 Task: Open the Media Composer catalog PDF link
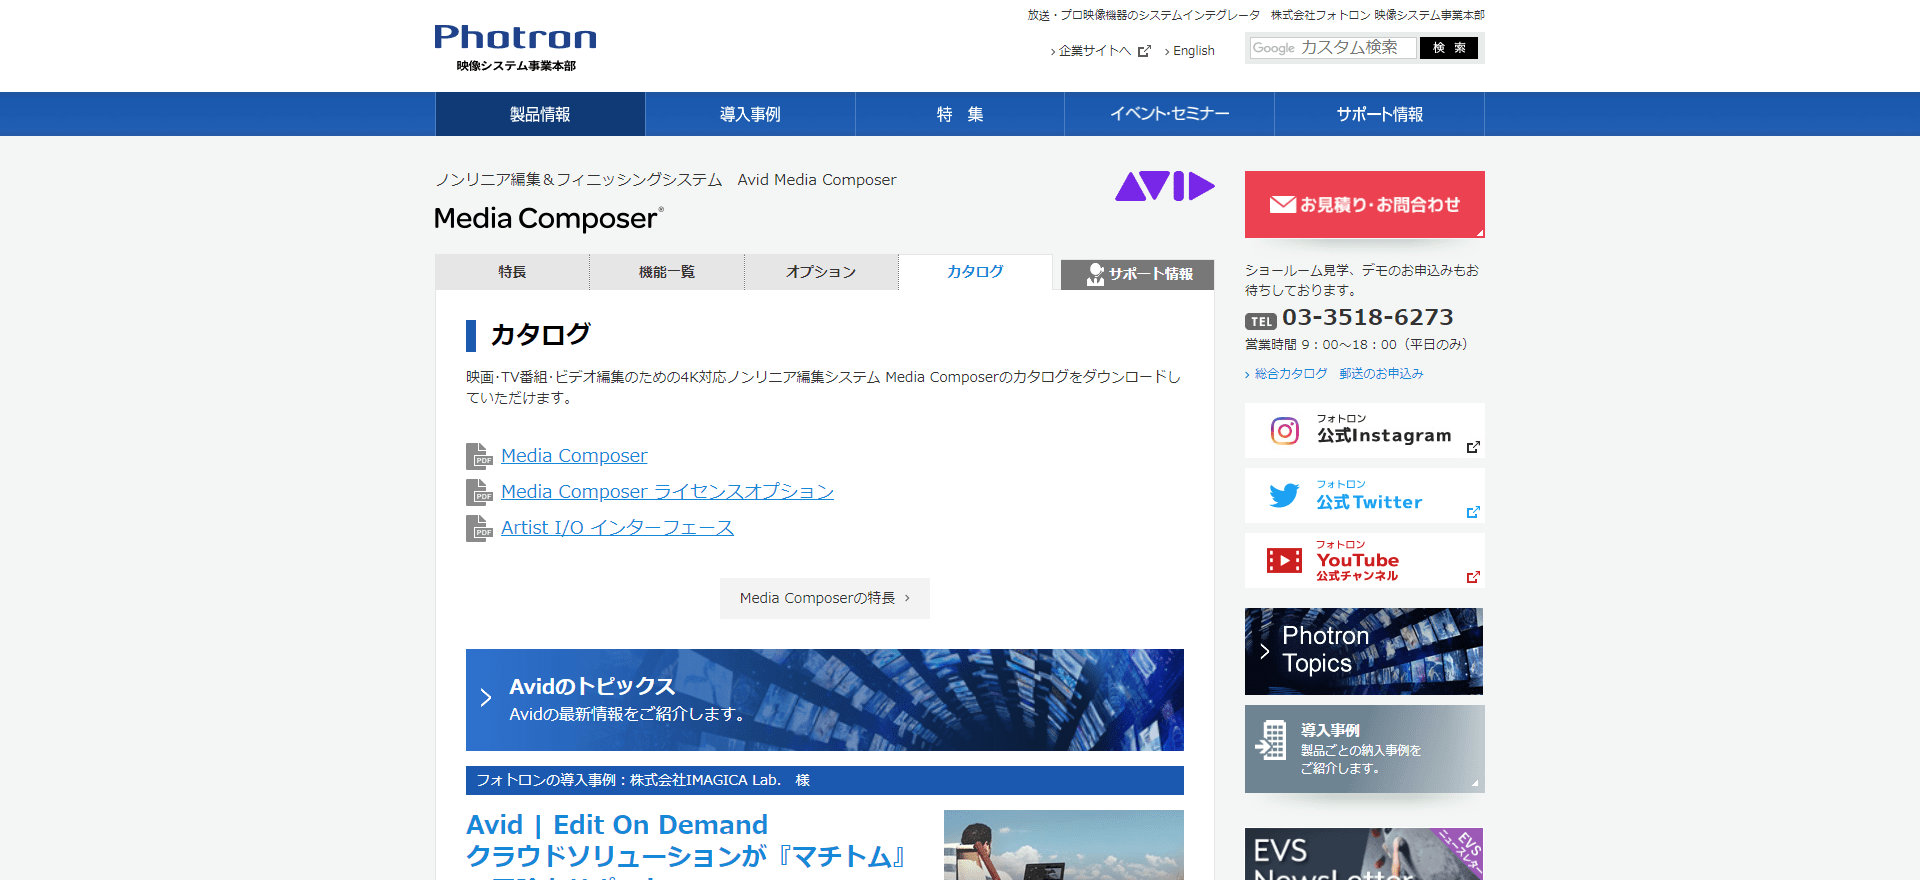(x=574, y=456)
